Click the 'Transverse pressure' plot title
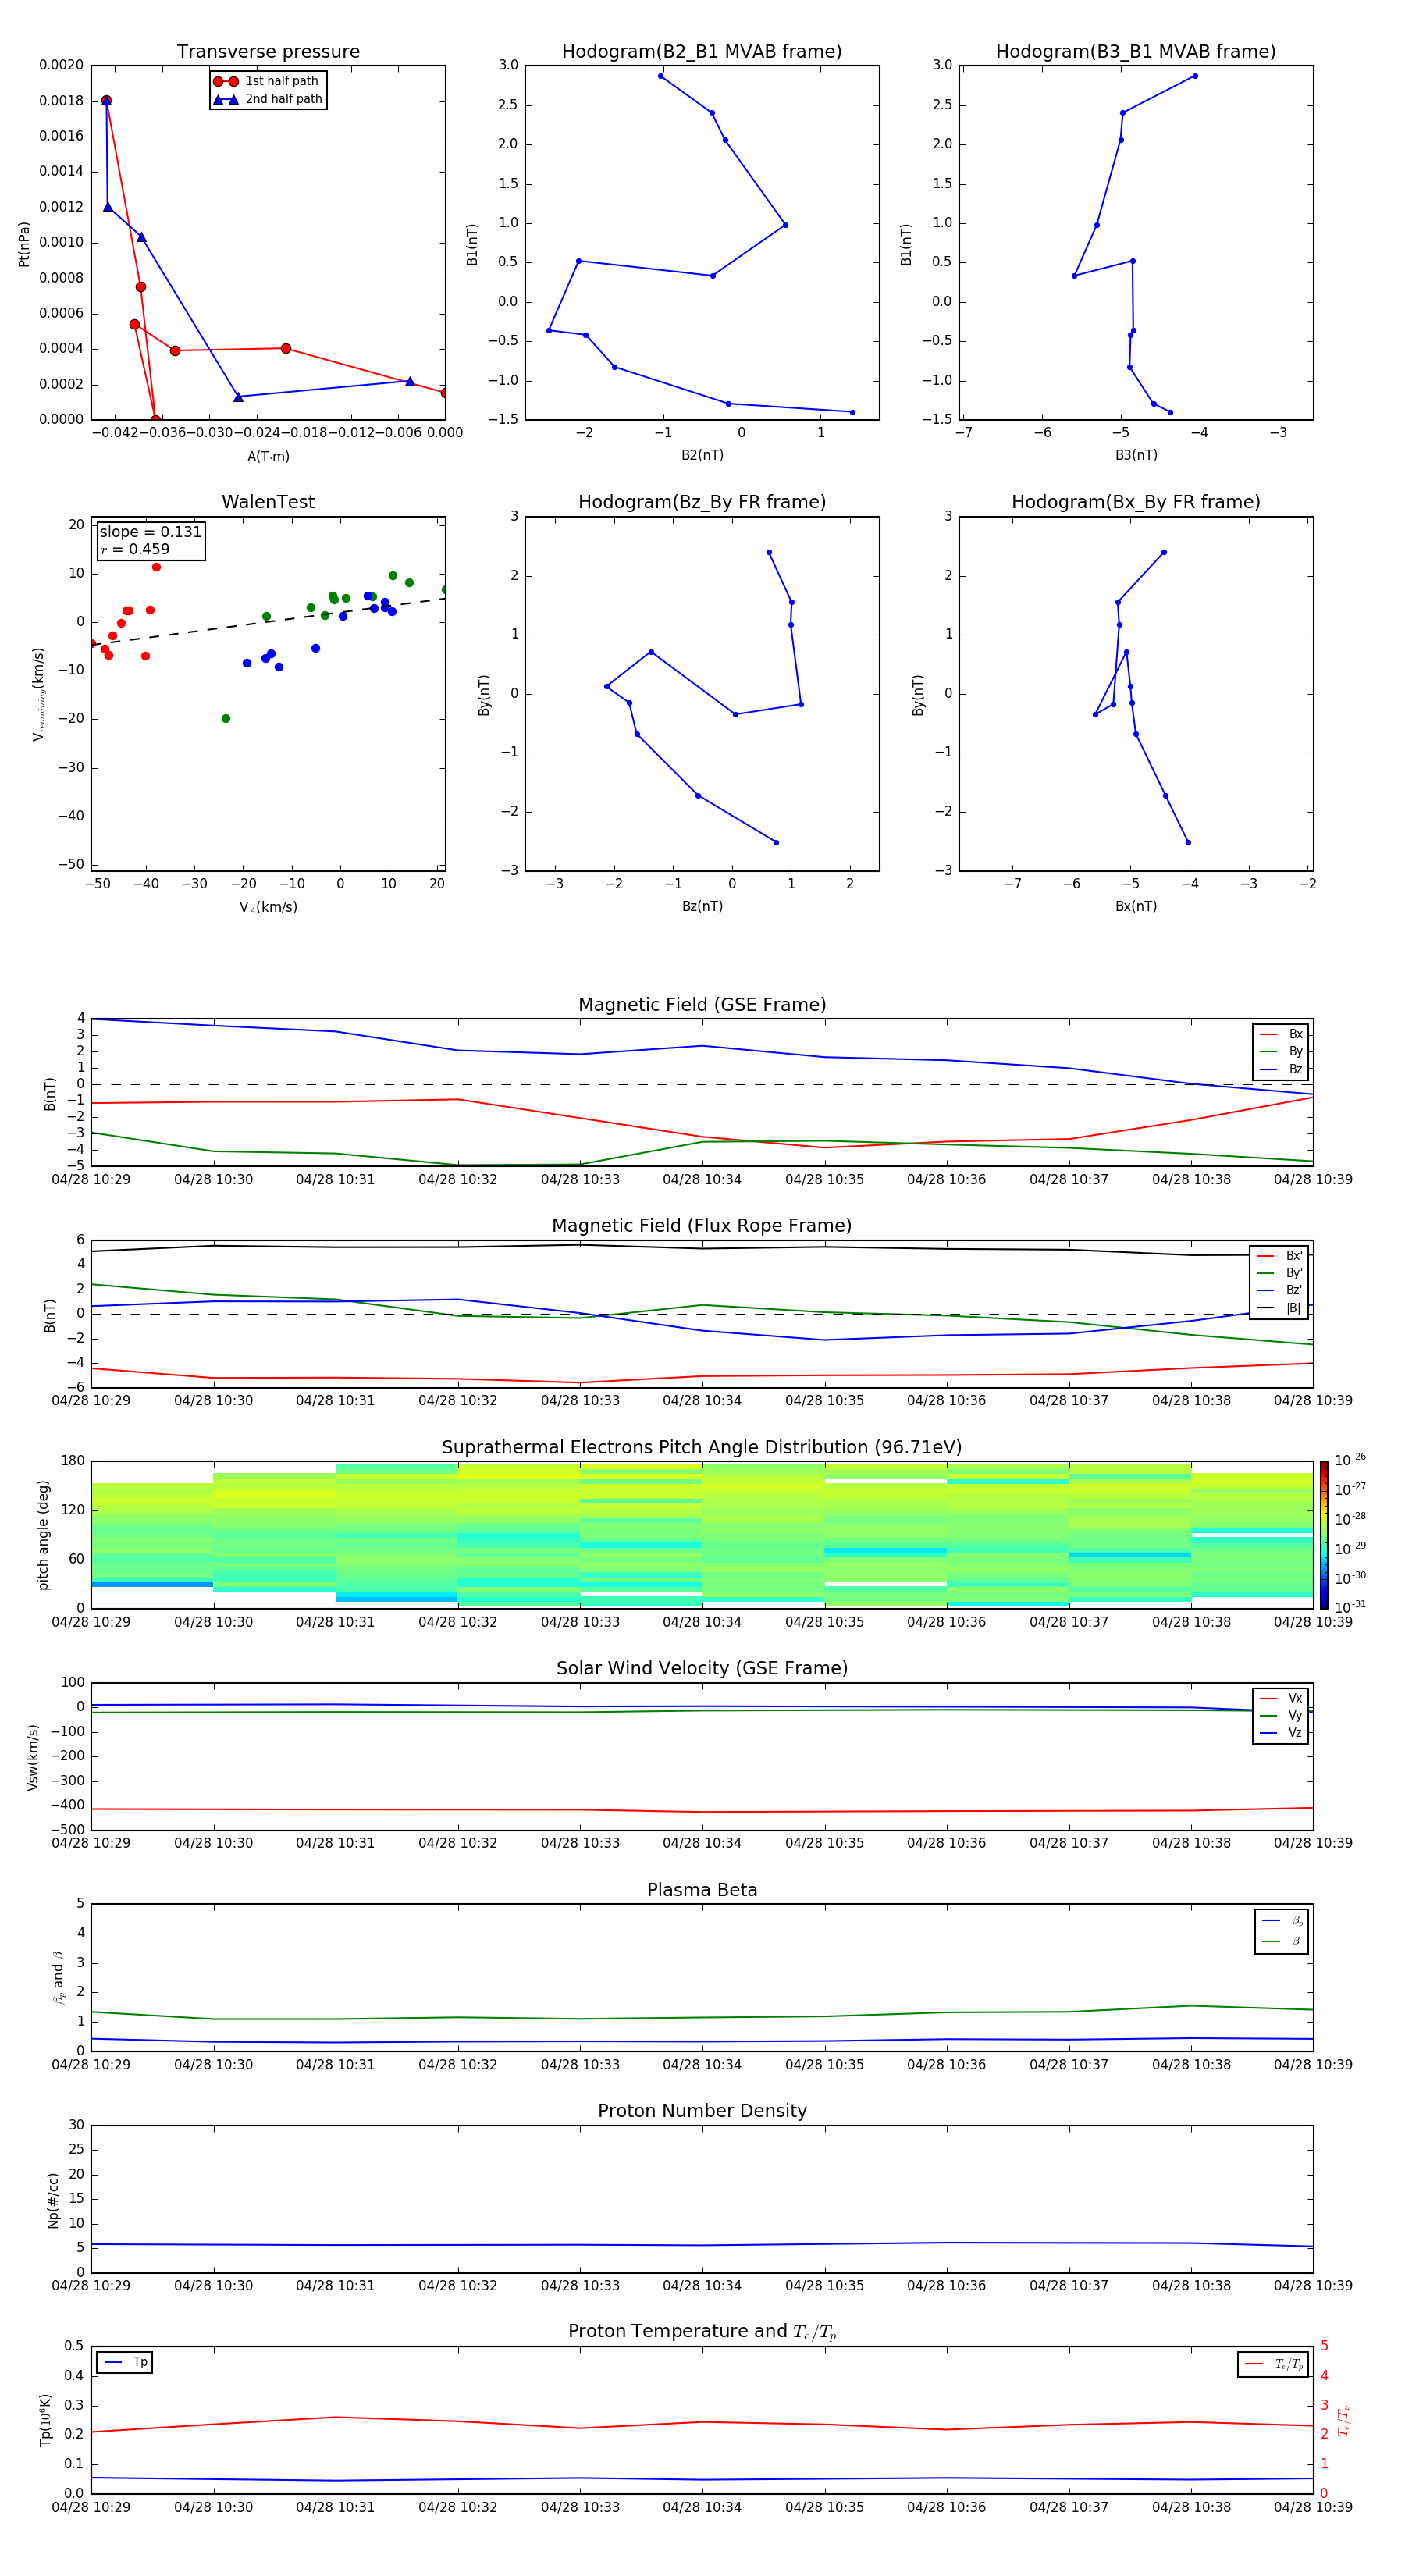The height and width of the screenshot is (2576, 1405). pyautogui.click(x=268, y=52)
